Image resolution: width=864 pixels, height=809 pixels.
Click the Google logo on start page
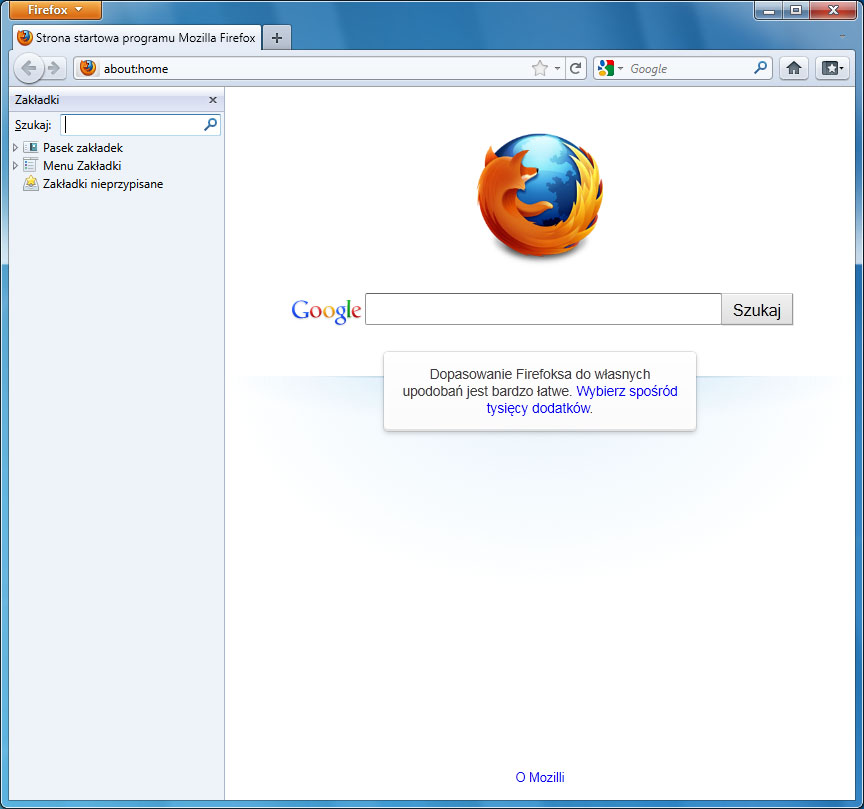click(x=326, y=311)
